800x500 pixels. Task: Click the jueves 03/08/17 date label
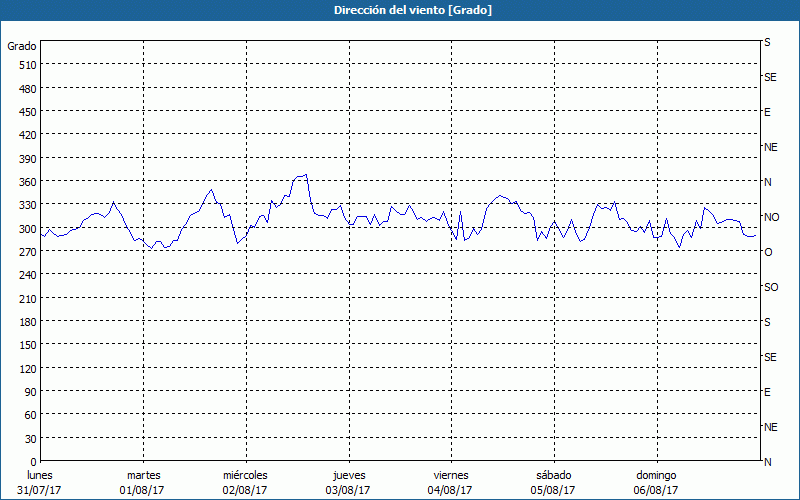point(347,482)
